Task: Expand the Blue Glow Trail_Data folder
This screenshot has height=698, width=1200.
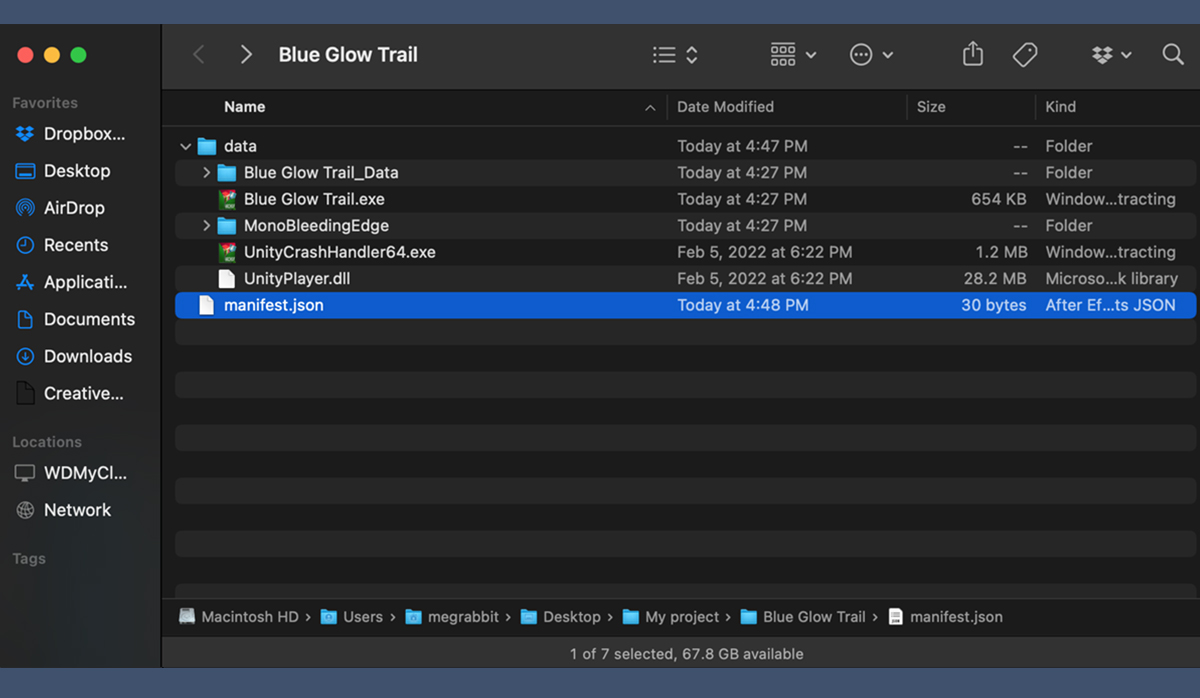Action: coord(206,173)
